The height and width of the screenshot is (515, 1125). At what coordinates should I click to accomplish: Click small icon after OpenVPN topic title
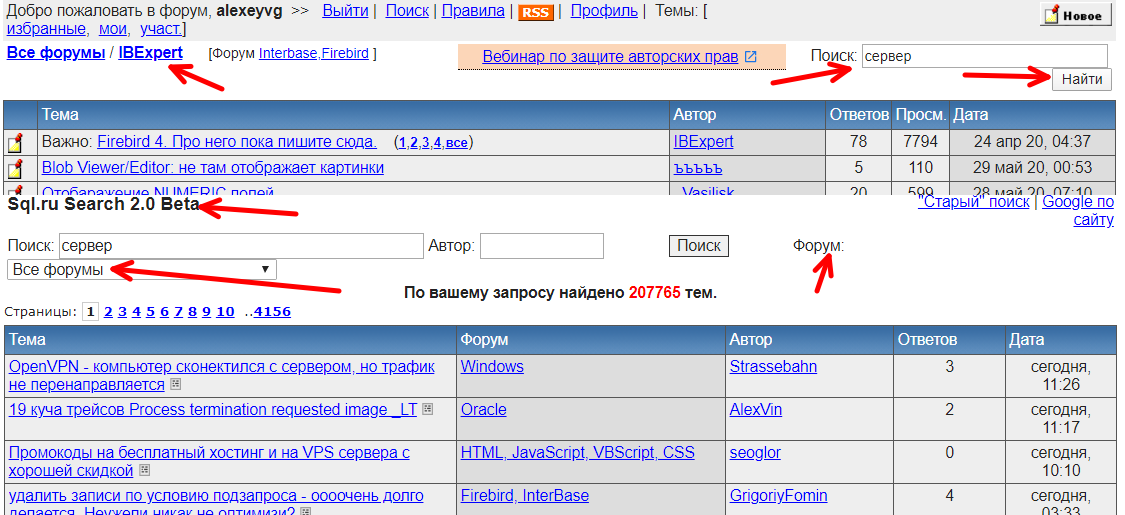(x=175, y=385)
